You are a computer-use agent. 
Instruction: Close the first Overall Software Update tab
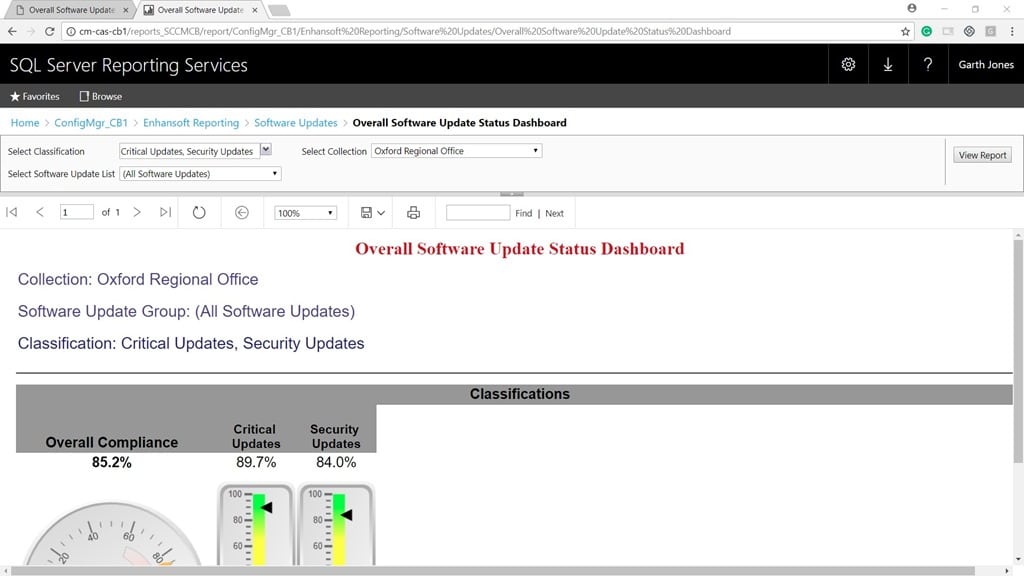point(126,10)
